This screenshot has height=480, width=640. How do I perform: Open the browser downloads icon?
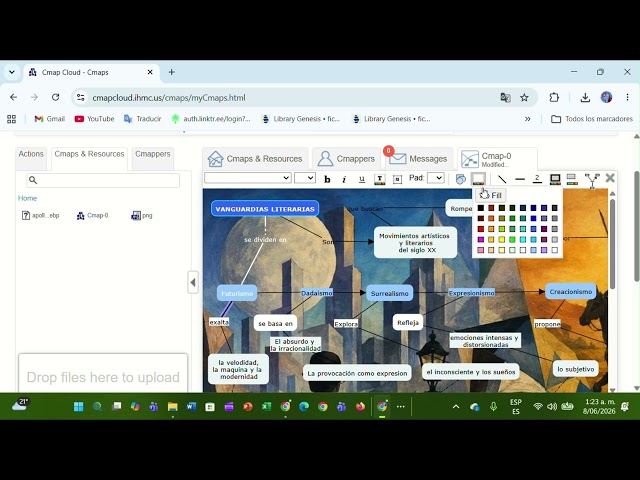[585, 97]
